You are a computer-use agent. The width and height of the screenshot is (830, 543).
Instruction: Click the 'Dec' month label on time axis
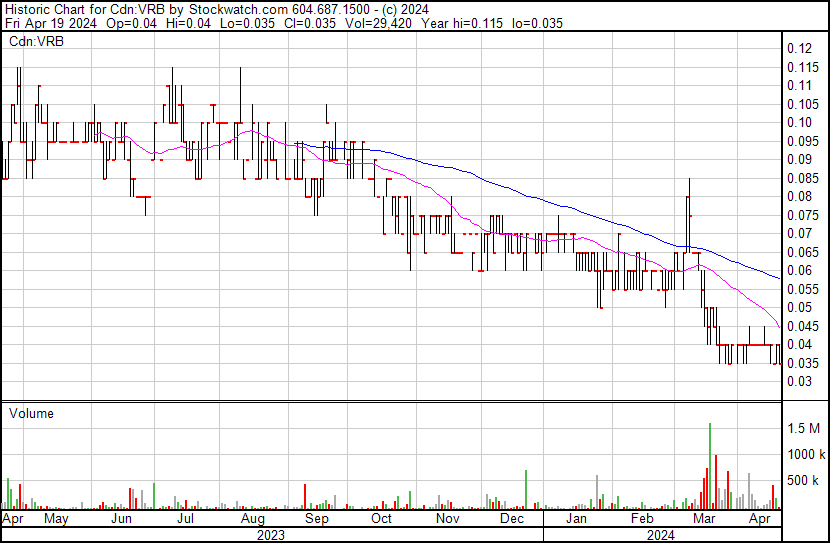pyautogui.click(x=512, y=518)
